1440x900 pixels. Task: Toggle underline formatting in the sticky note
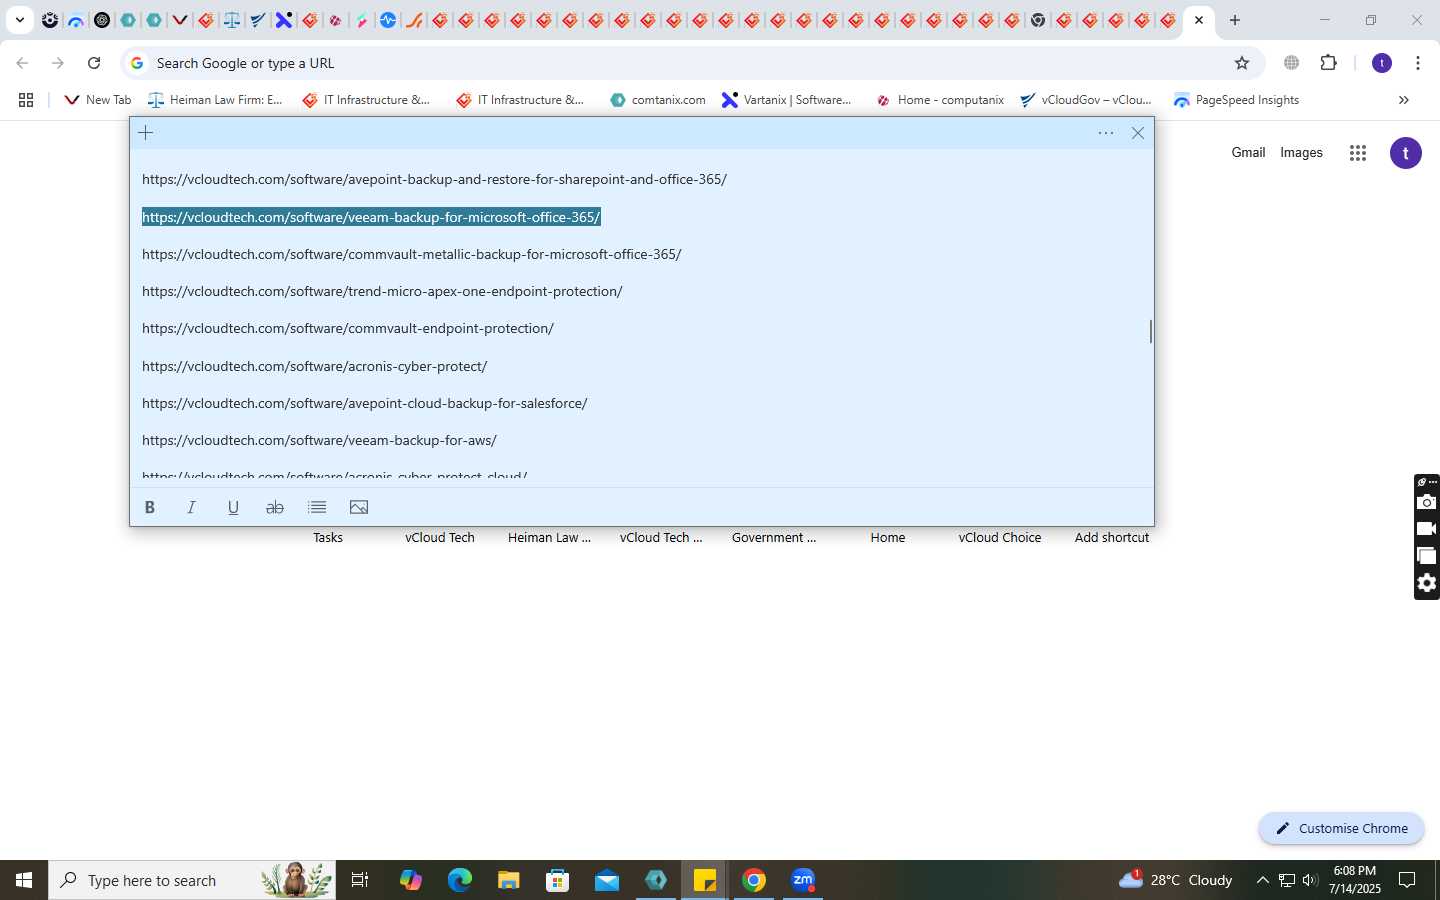(x=233, y=508)
